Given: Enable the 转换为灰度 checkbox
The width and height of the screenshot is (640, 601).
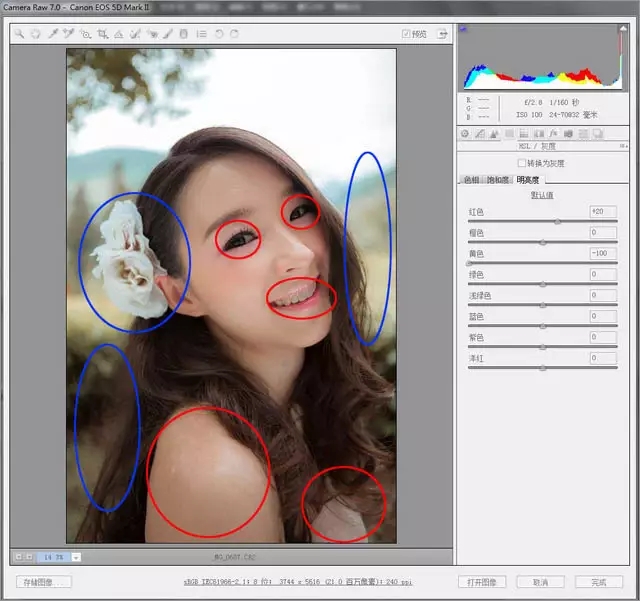Looking at the screenshot, I should click(521, 163).
